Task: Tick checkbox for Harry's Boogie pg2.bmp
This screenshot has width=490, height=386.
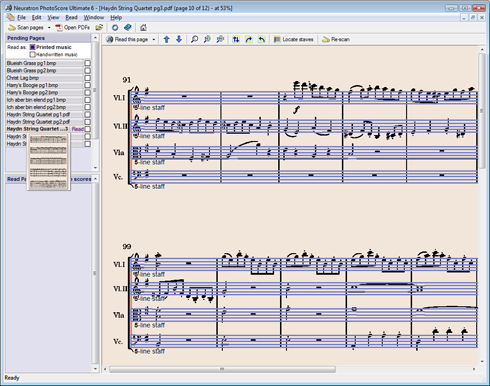Action: 87,92
